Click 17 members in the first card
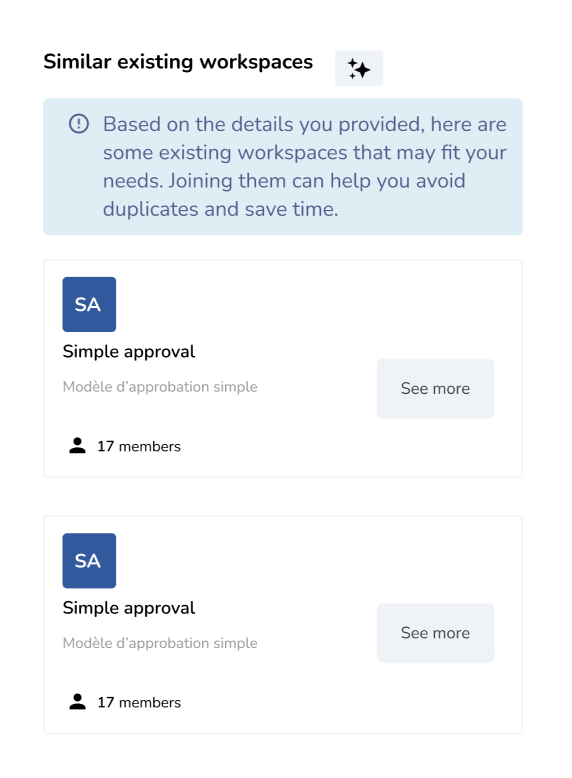572x778 pixels. 139,447
